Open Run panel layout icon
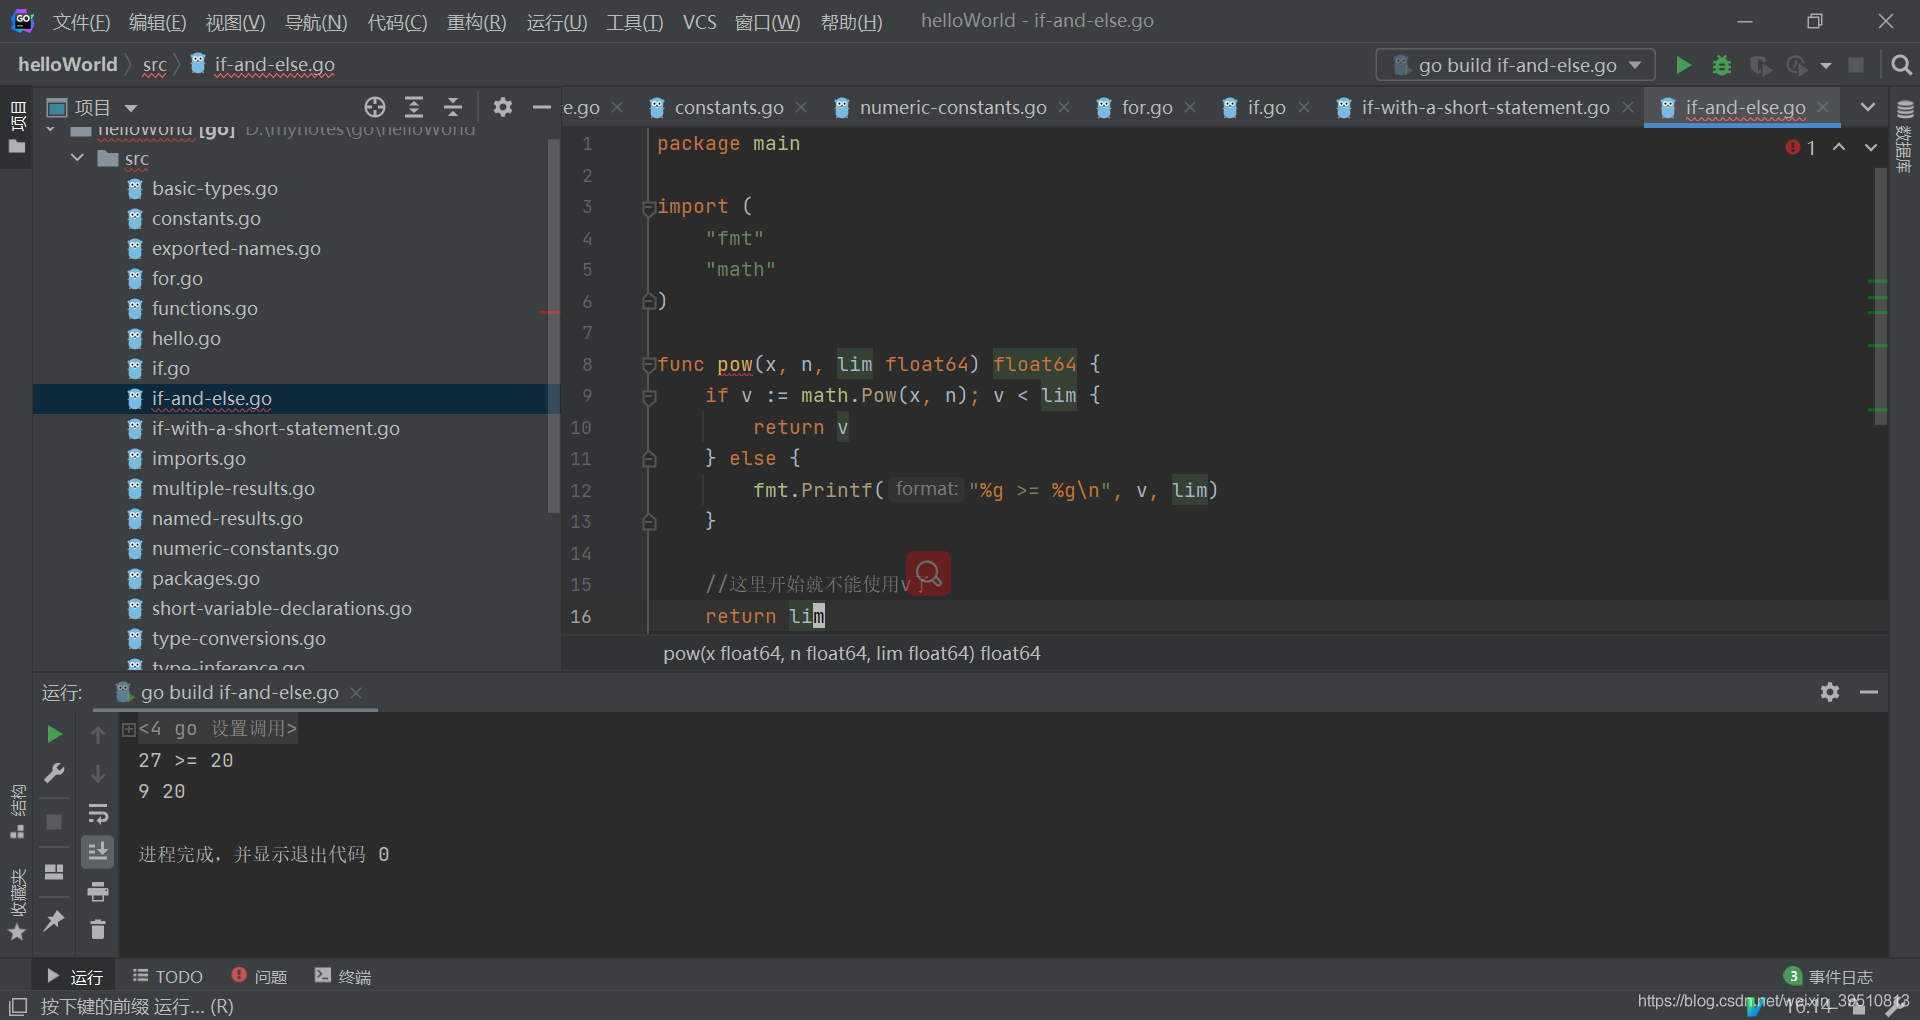Image resolution: width=1920 pixels, height=1020 pixels. click(x=54, y=871)
